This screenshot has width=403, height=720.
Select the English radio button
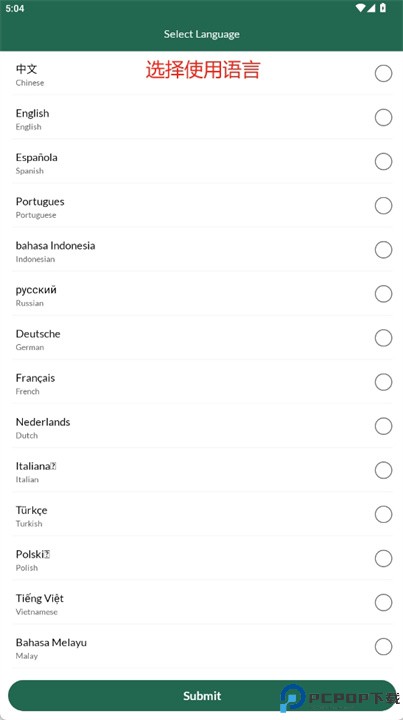(x=383, y=118)
